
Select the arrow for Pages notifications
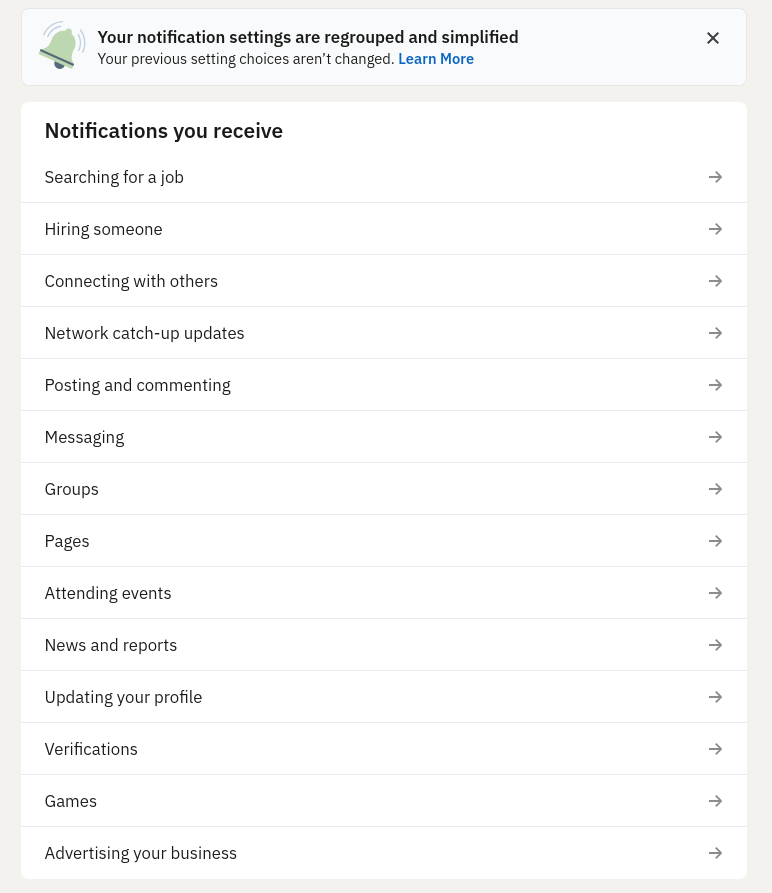point(715,541)
